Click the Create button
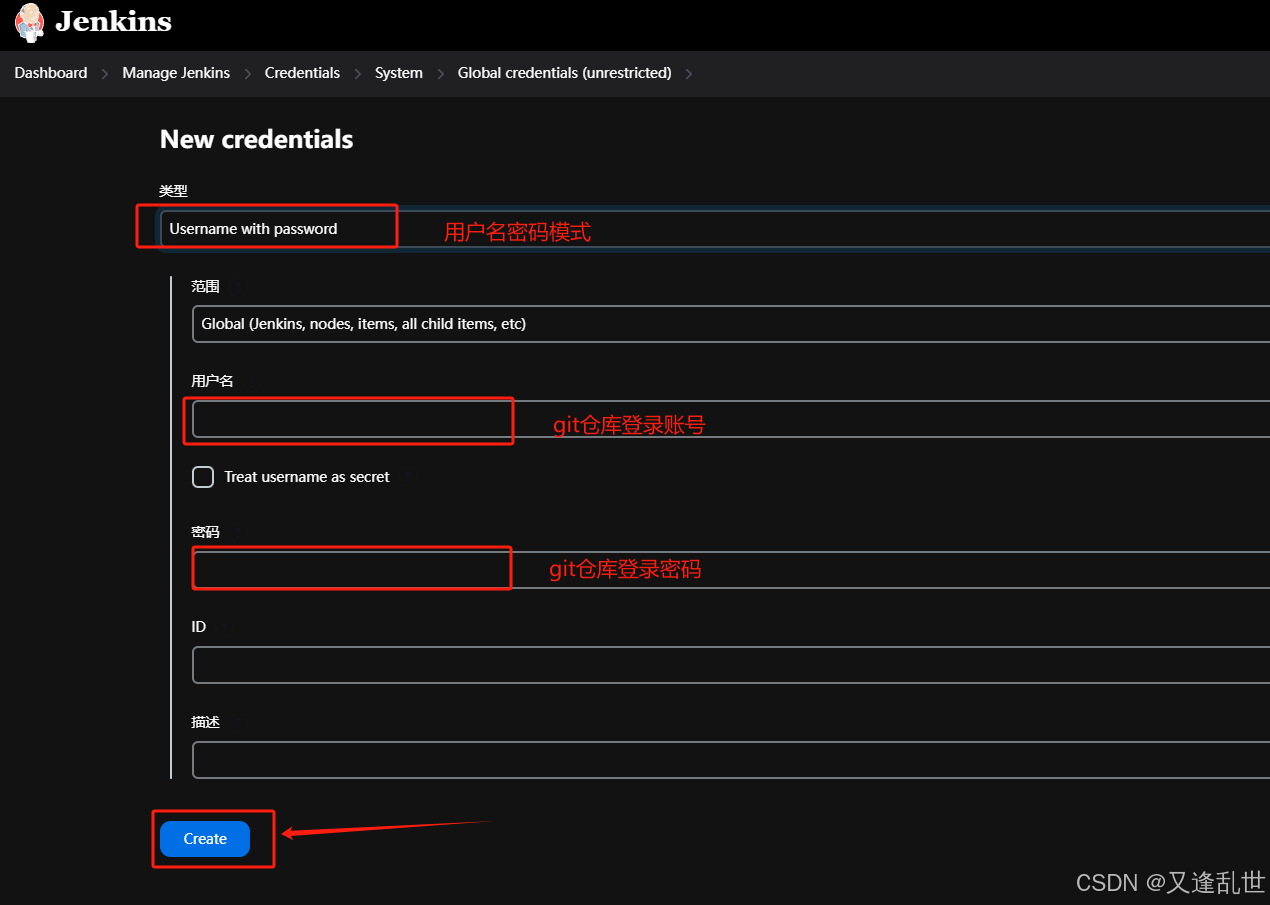This screenshot has width=1270, height=905. pyautogui.click(x=205, y=839)
